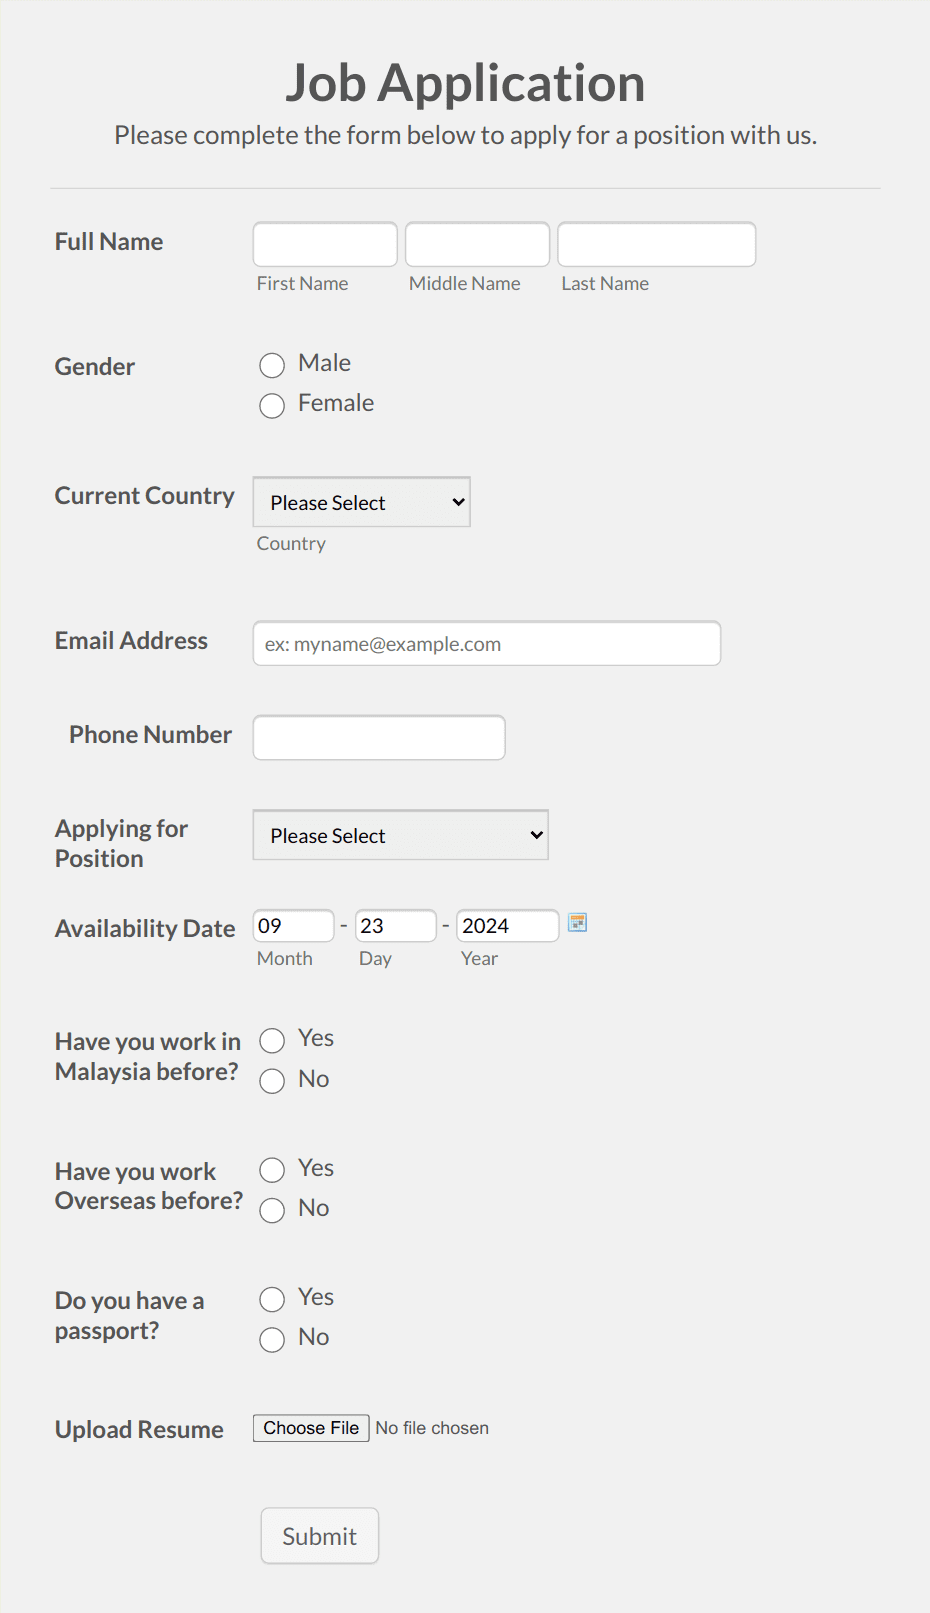The width and height of the screenshot is (930, 1613).
Task: Choose No for worked in Malaysia
Action: click(272, 1081)
